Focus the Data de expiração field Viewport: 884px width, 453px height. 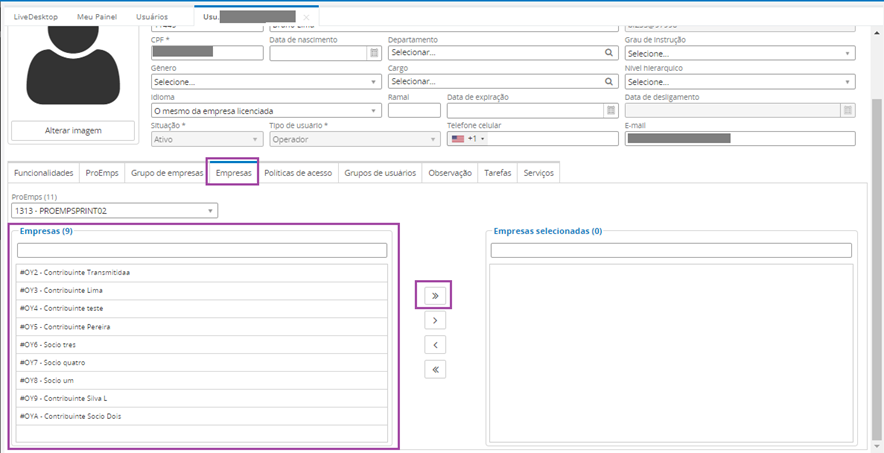pyautogui.click(x=525, y=110)
